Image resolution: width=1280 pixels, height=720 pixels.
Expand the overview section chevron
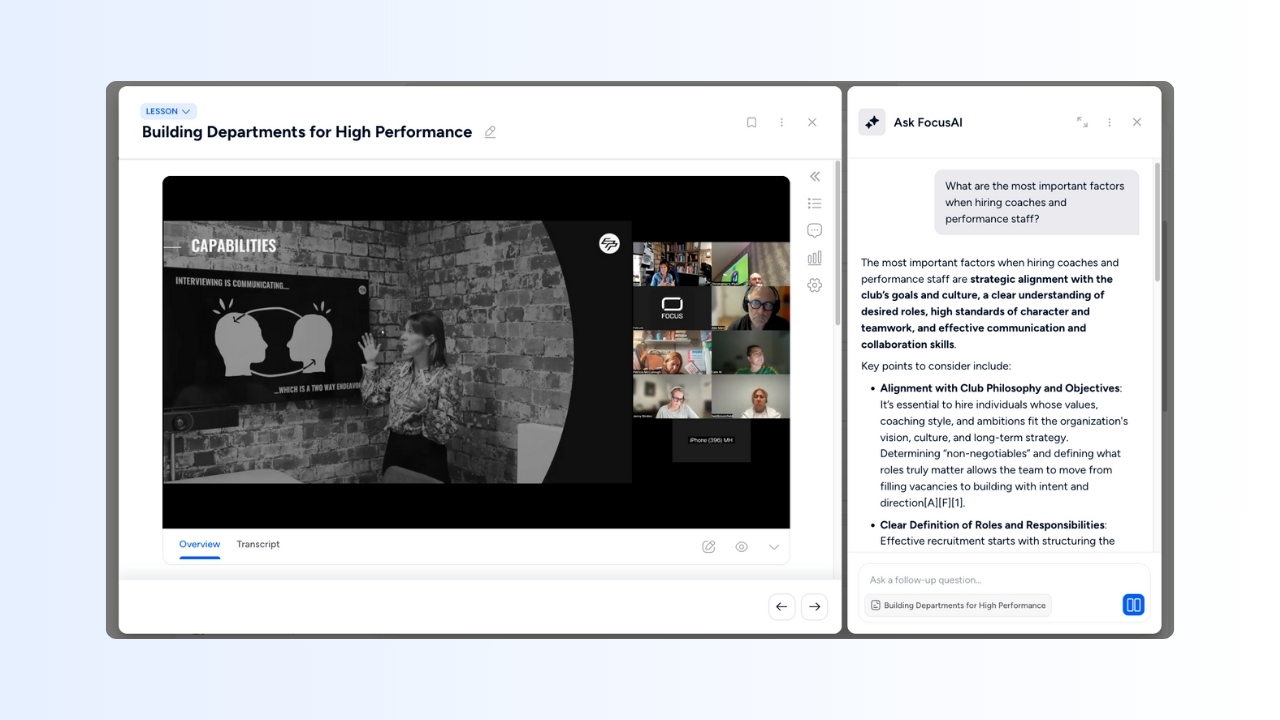point(773,547)
